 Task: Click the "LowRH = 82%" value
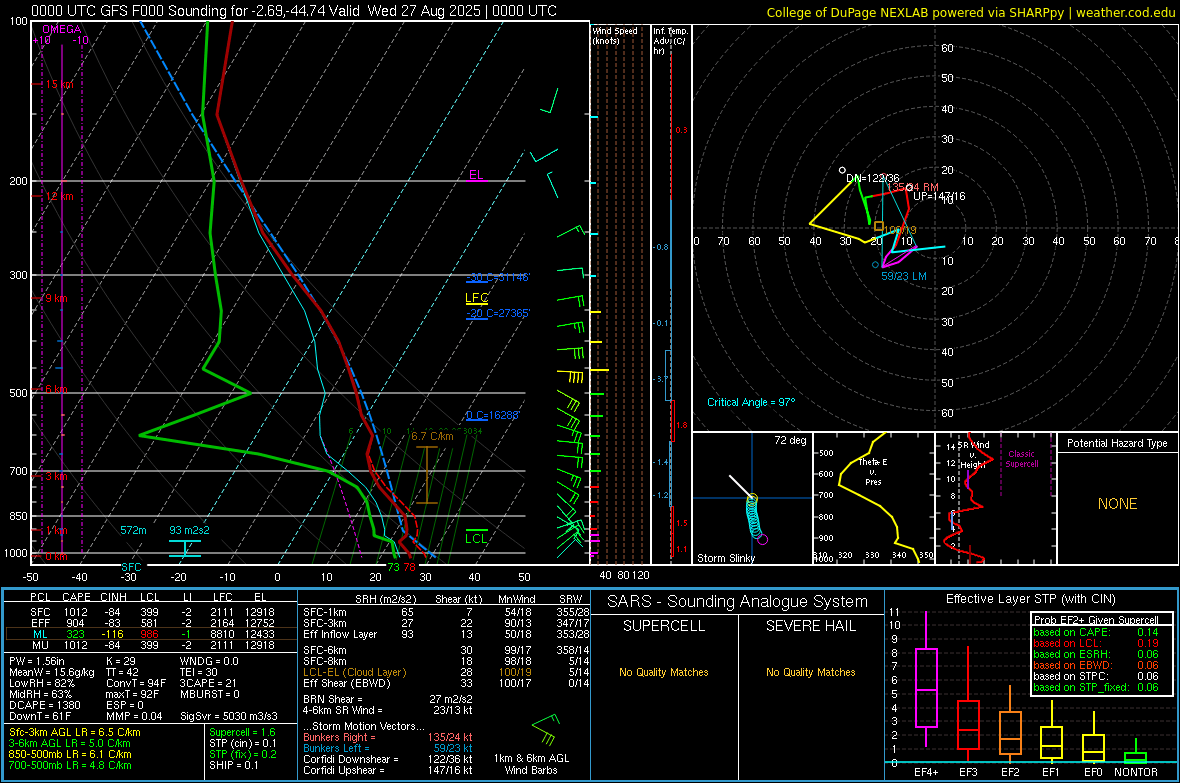41,683
